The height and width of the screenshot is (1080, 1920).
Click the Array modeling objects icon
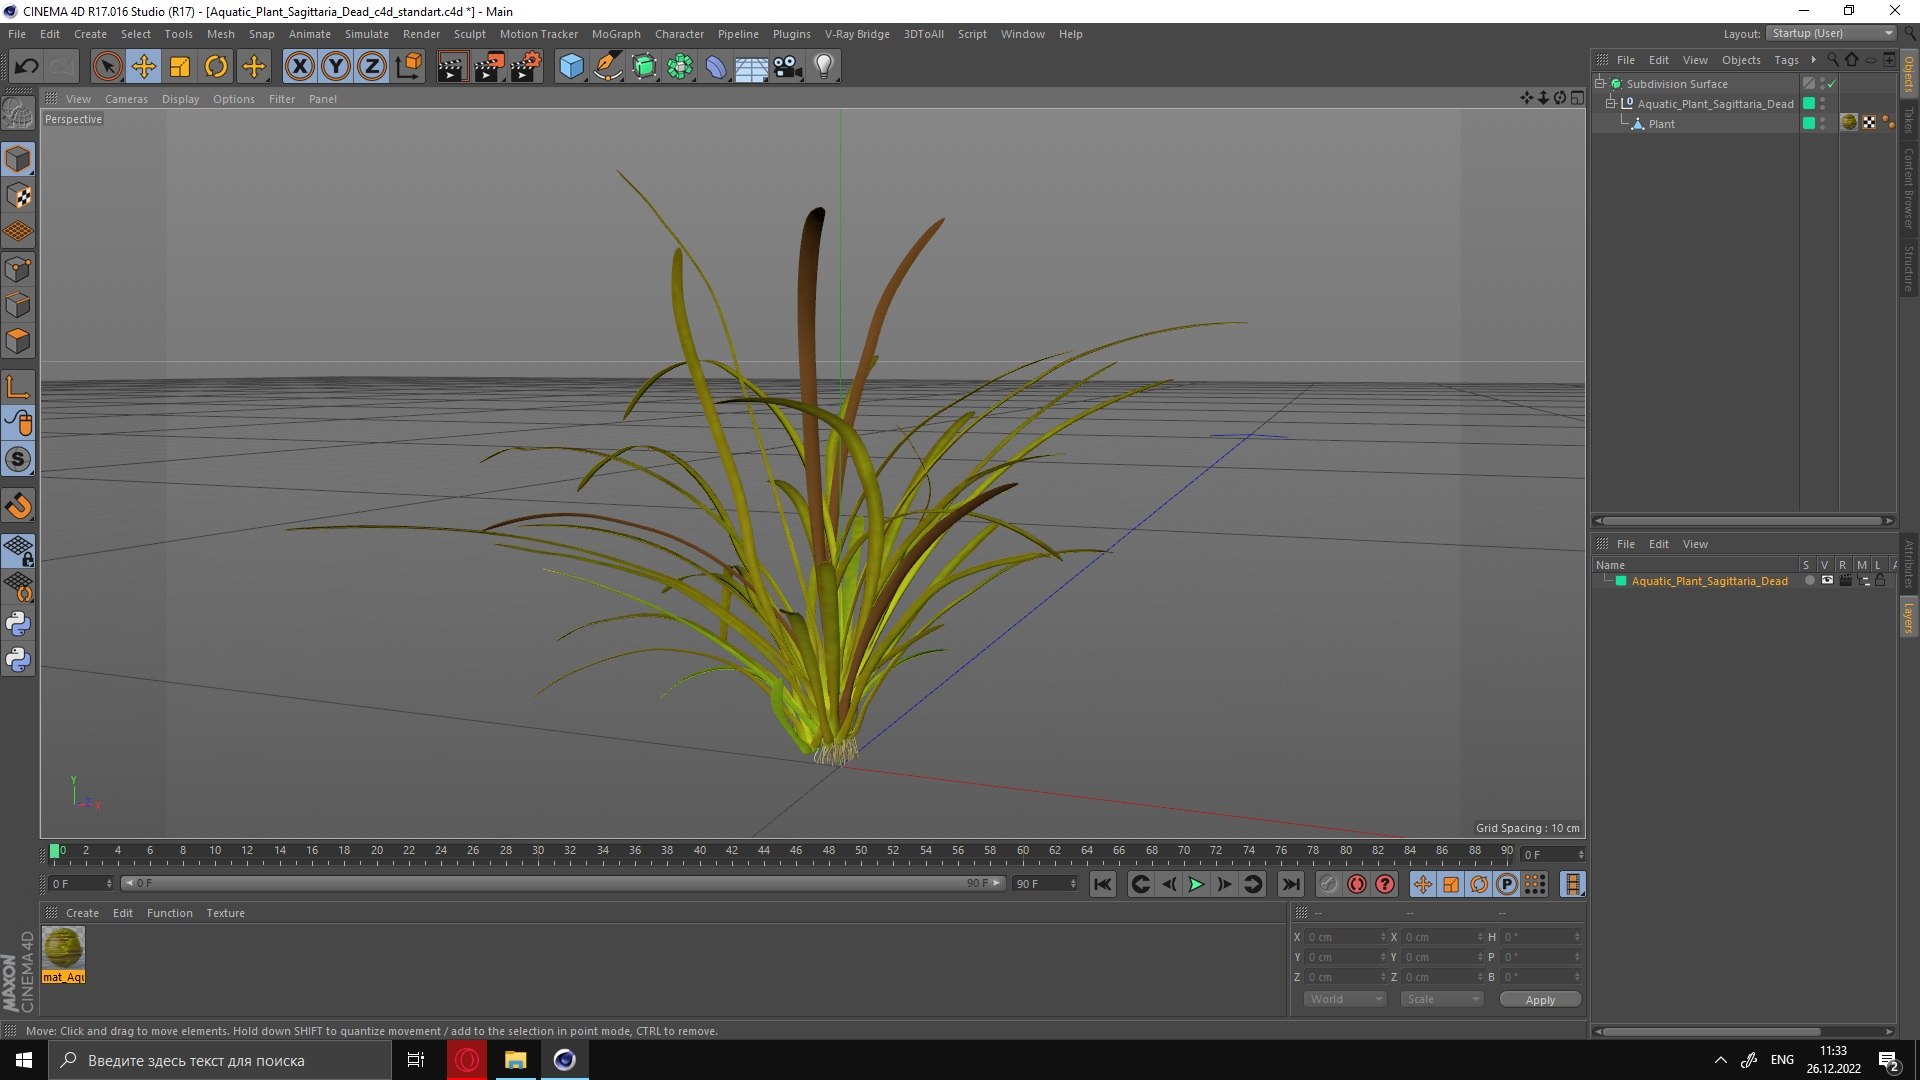(680, 67)
